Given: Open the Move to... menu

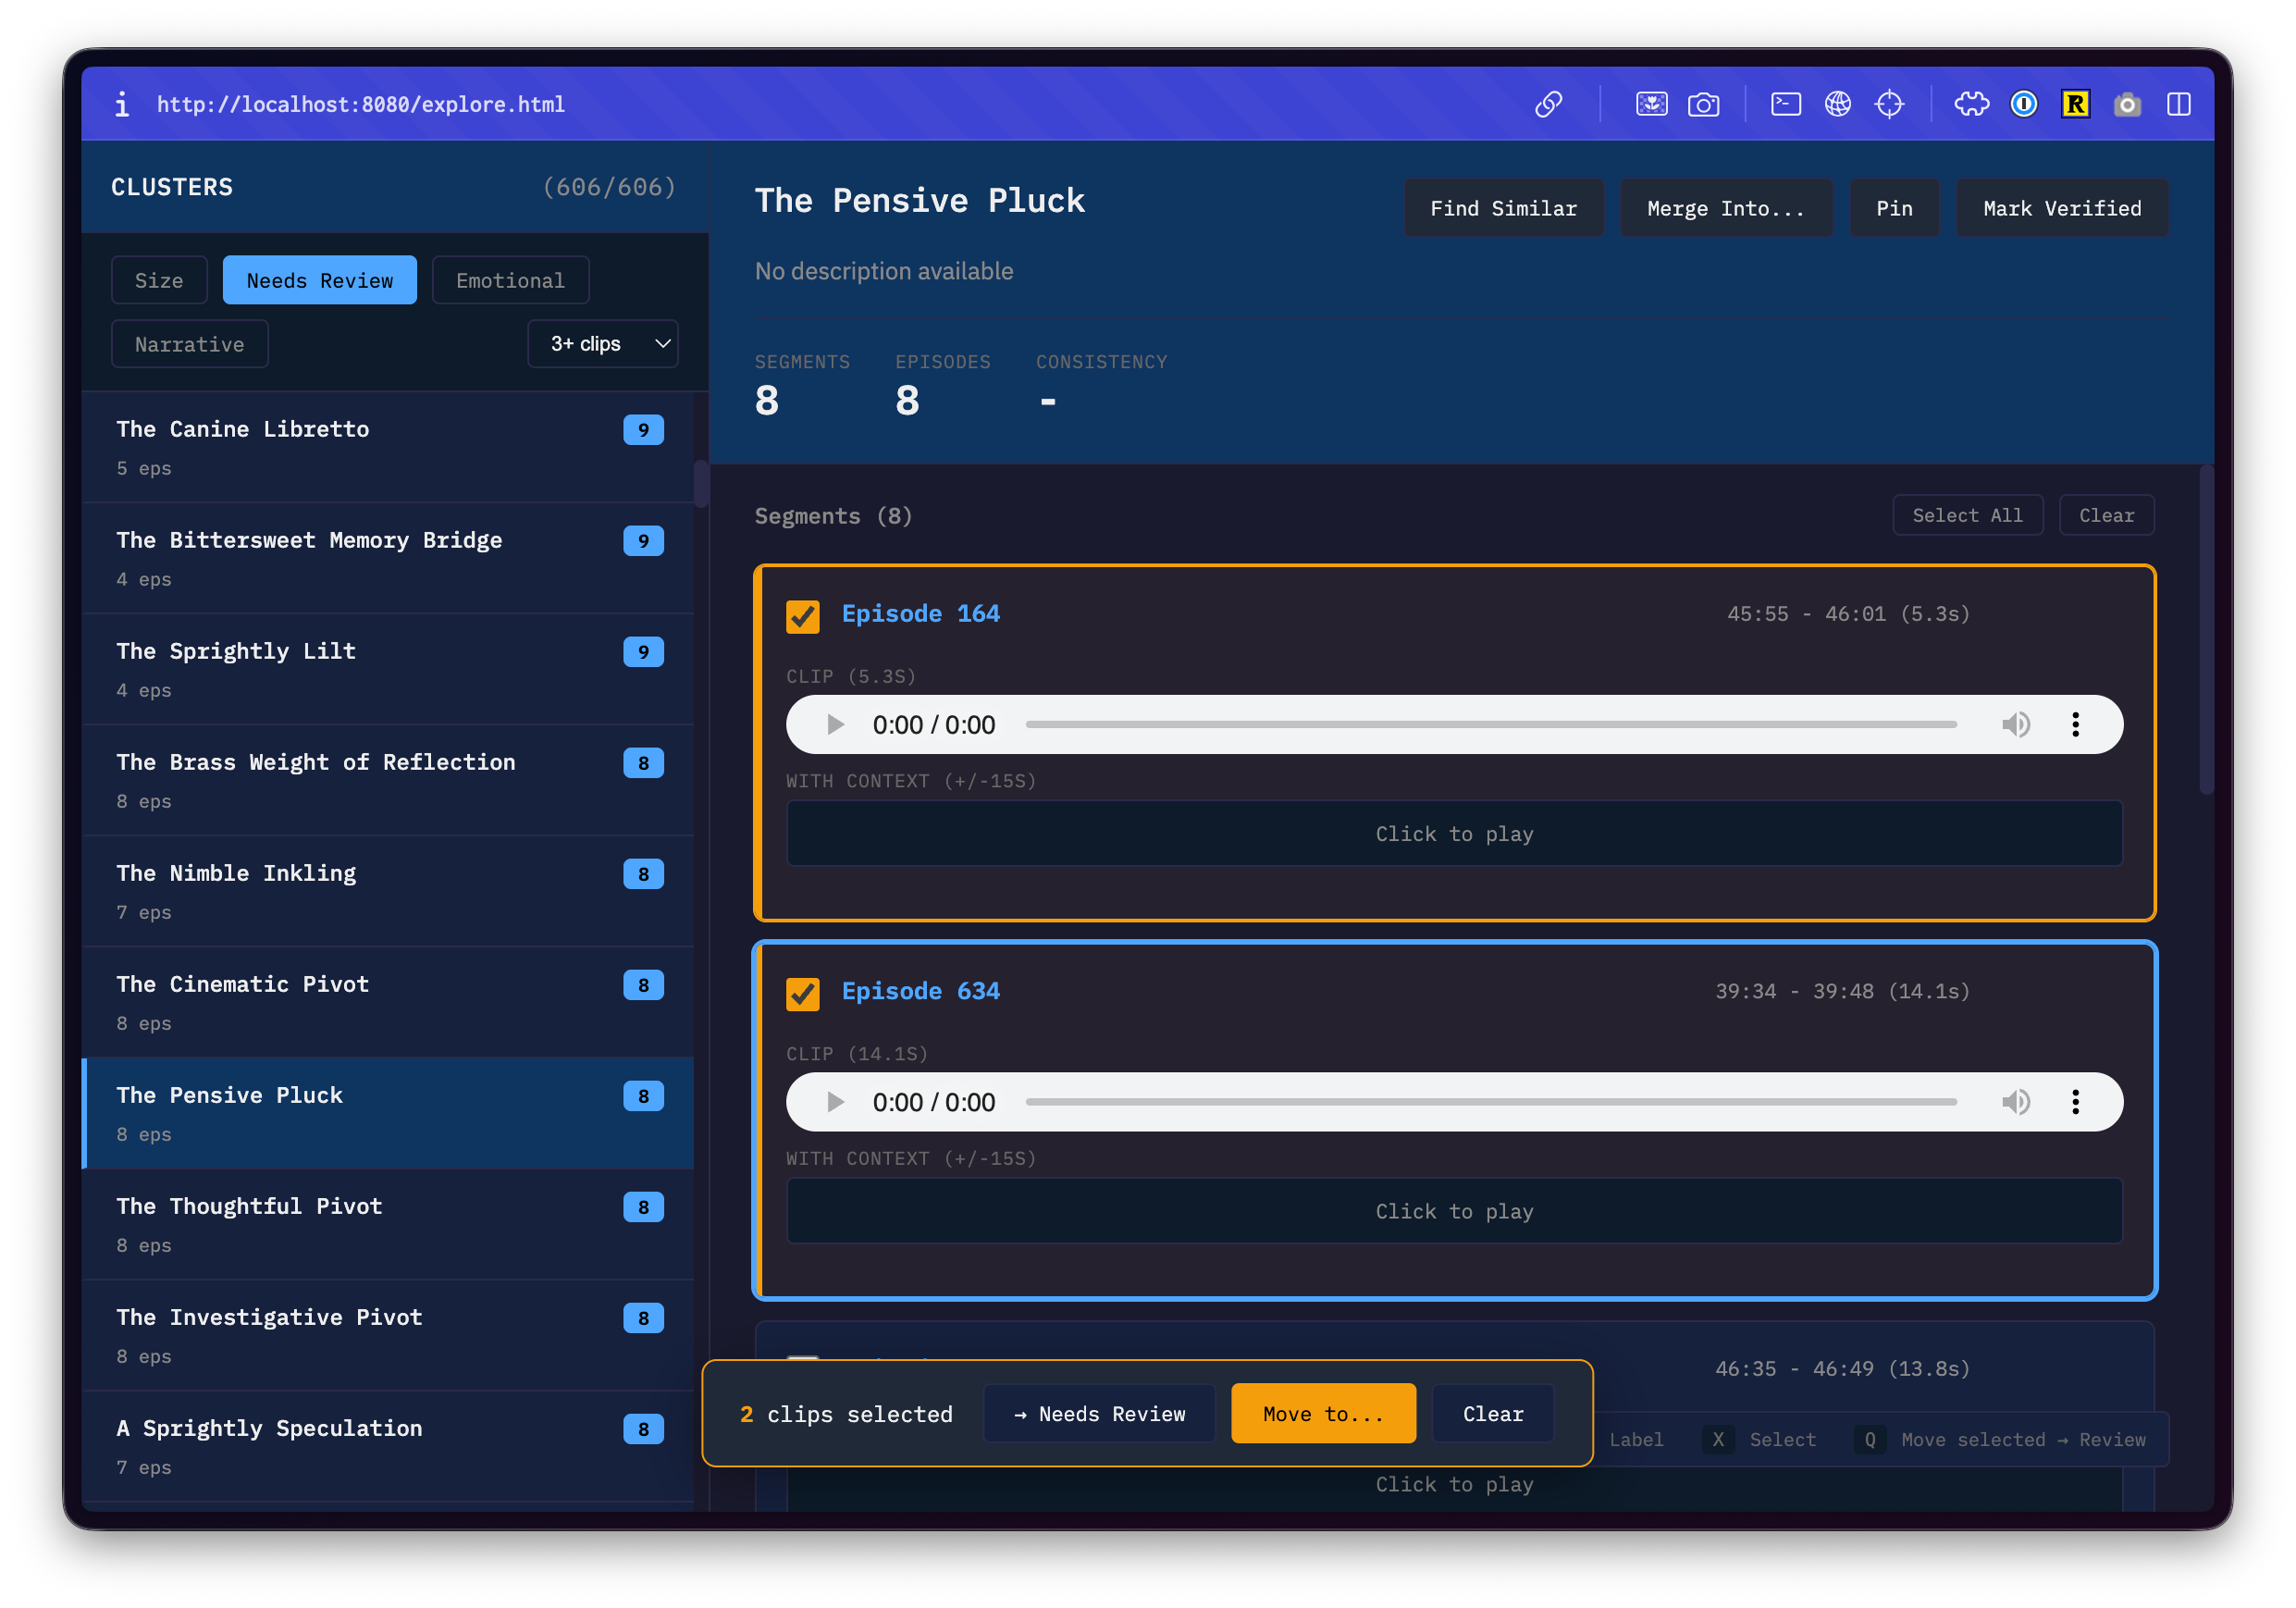Looking at the screenshot, I should (1322, 1414).
